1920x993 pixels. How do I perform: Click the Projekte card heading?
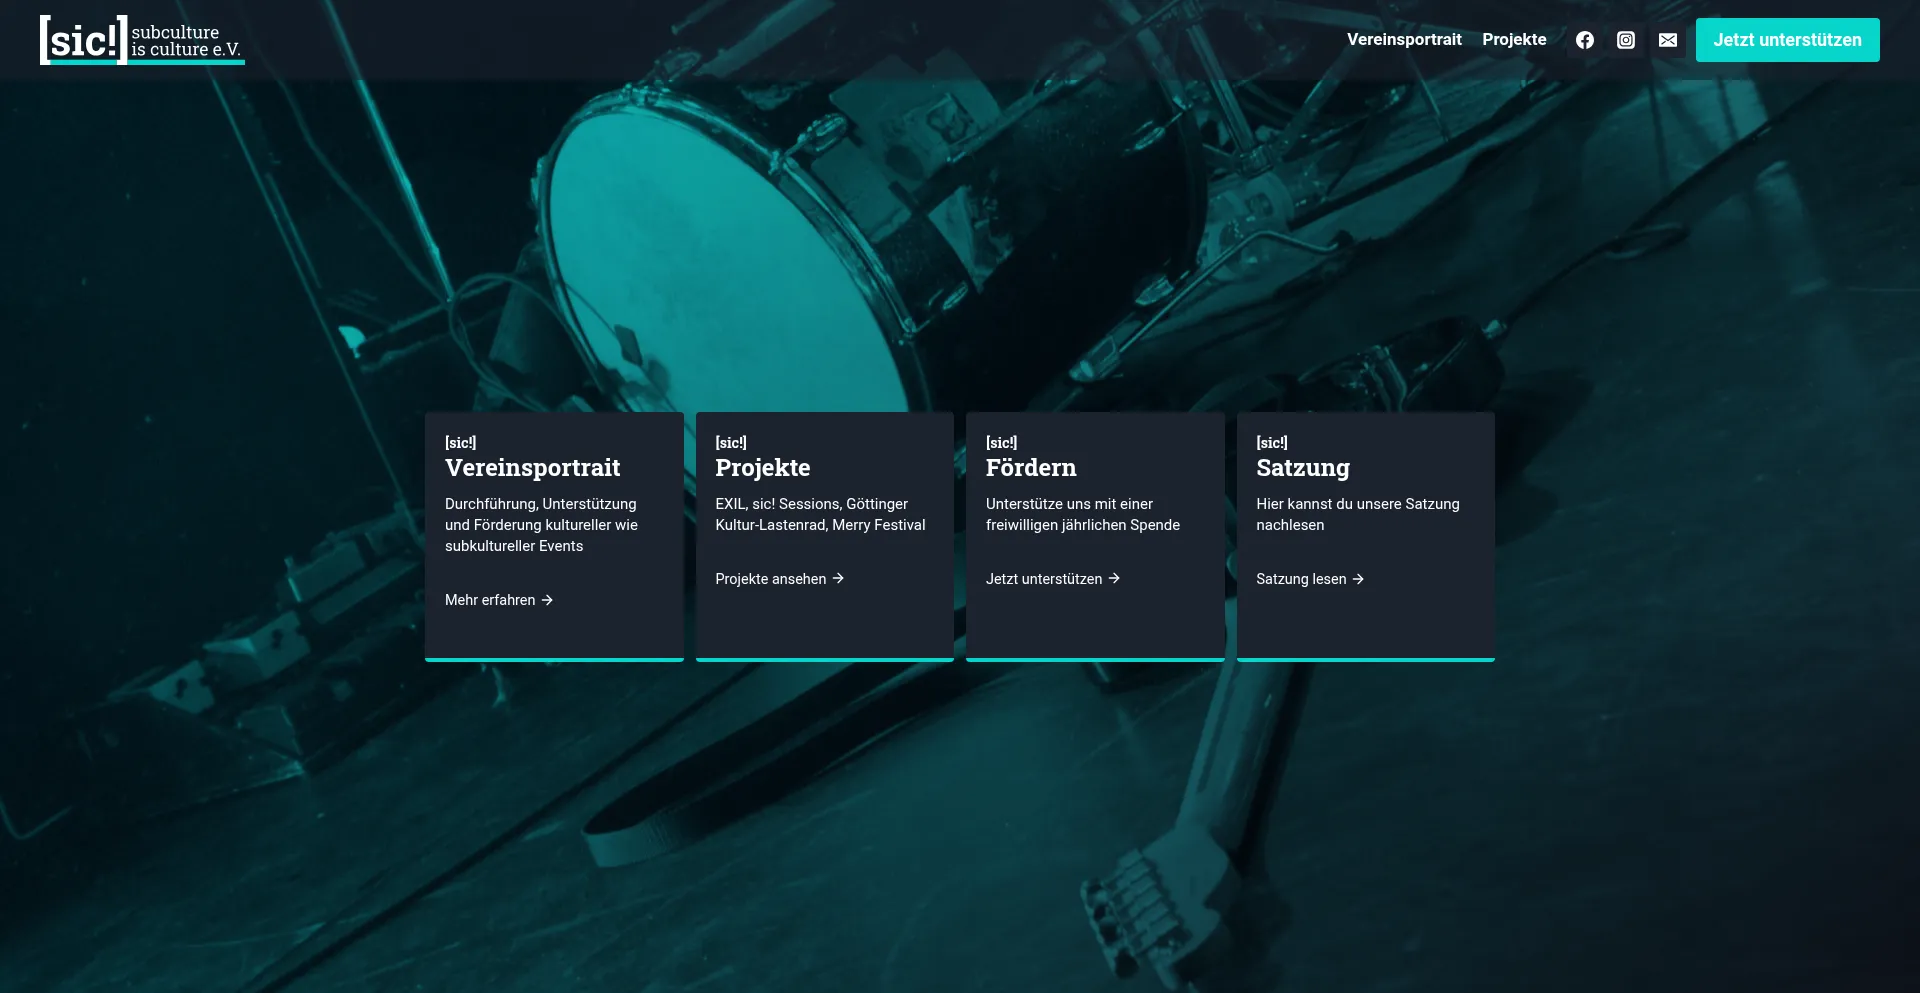763,468
